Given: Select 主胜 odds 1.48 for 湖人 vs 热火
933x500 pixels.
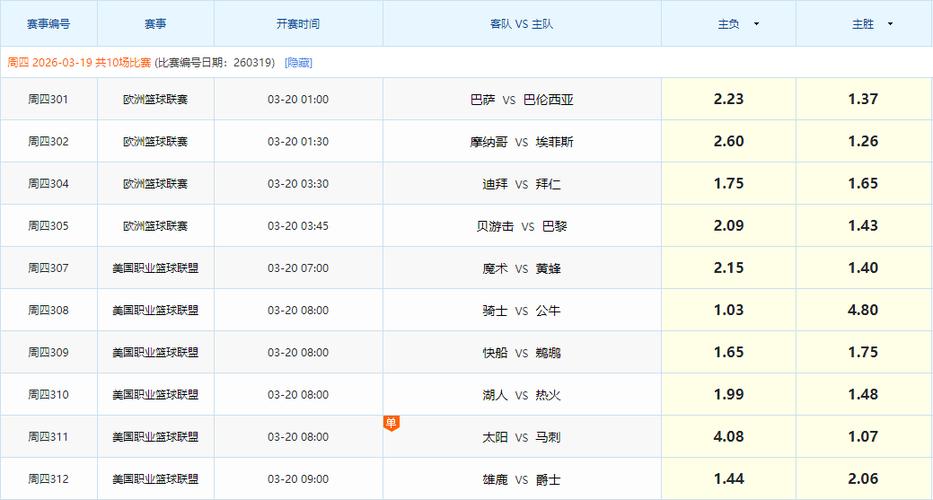Looking at the screenshot, I should [x=864, y=395].
